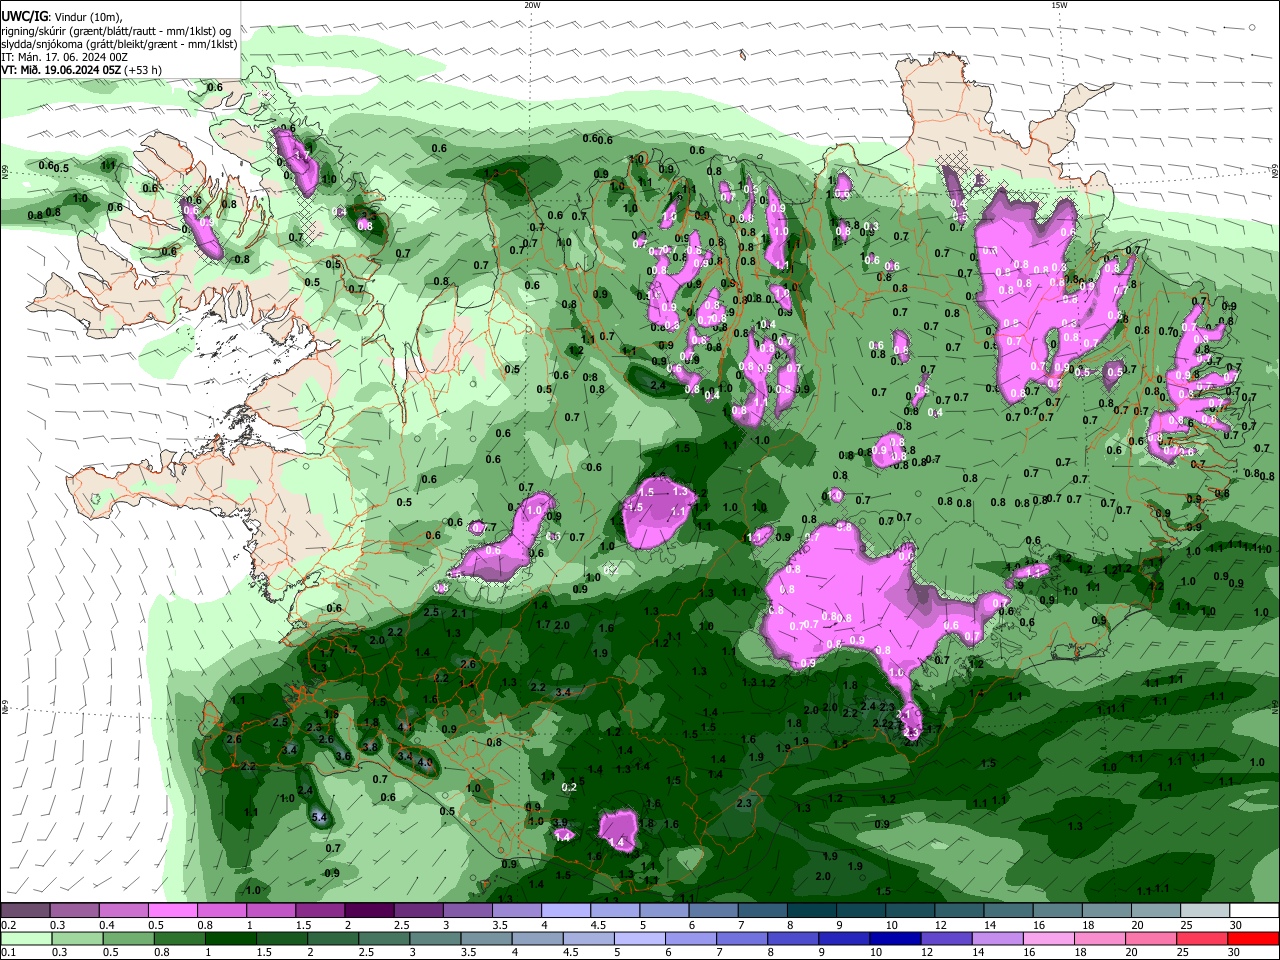Click the '15W' longitude label

1059,5
